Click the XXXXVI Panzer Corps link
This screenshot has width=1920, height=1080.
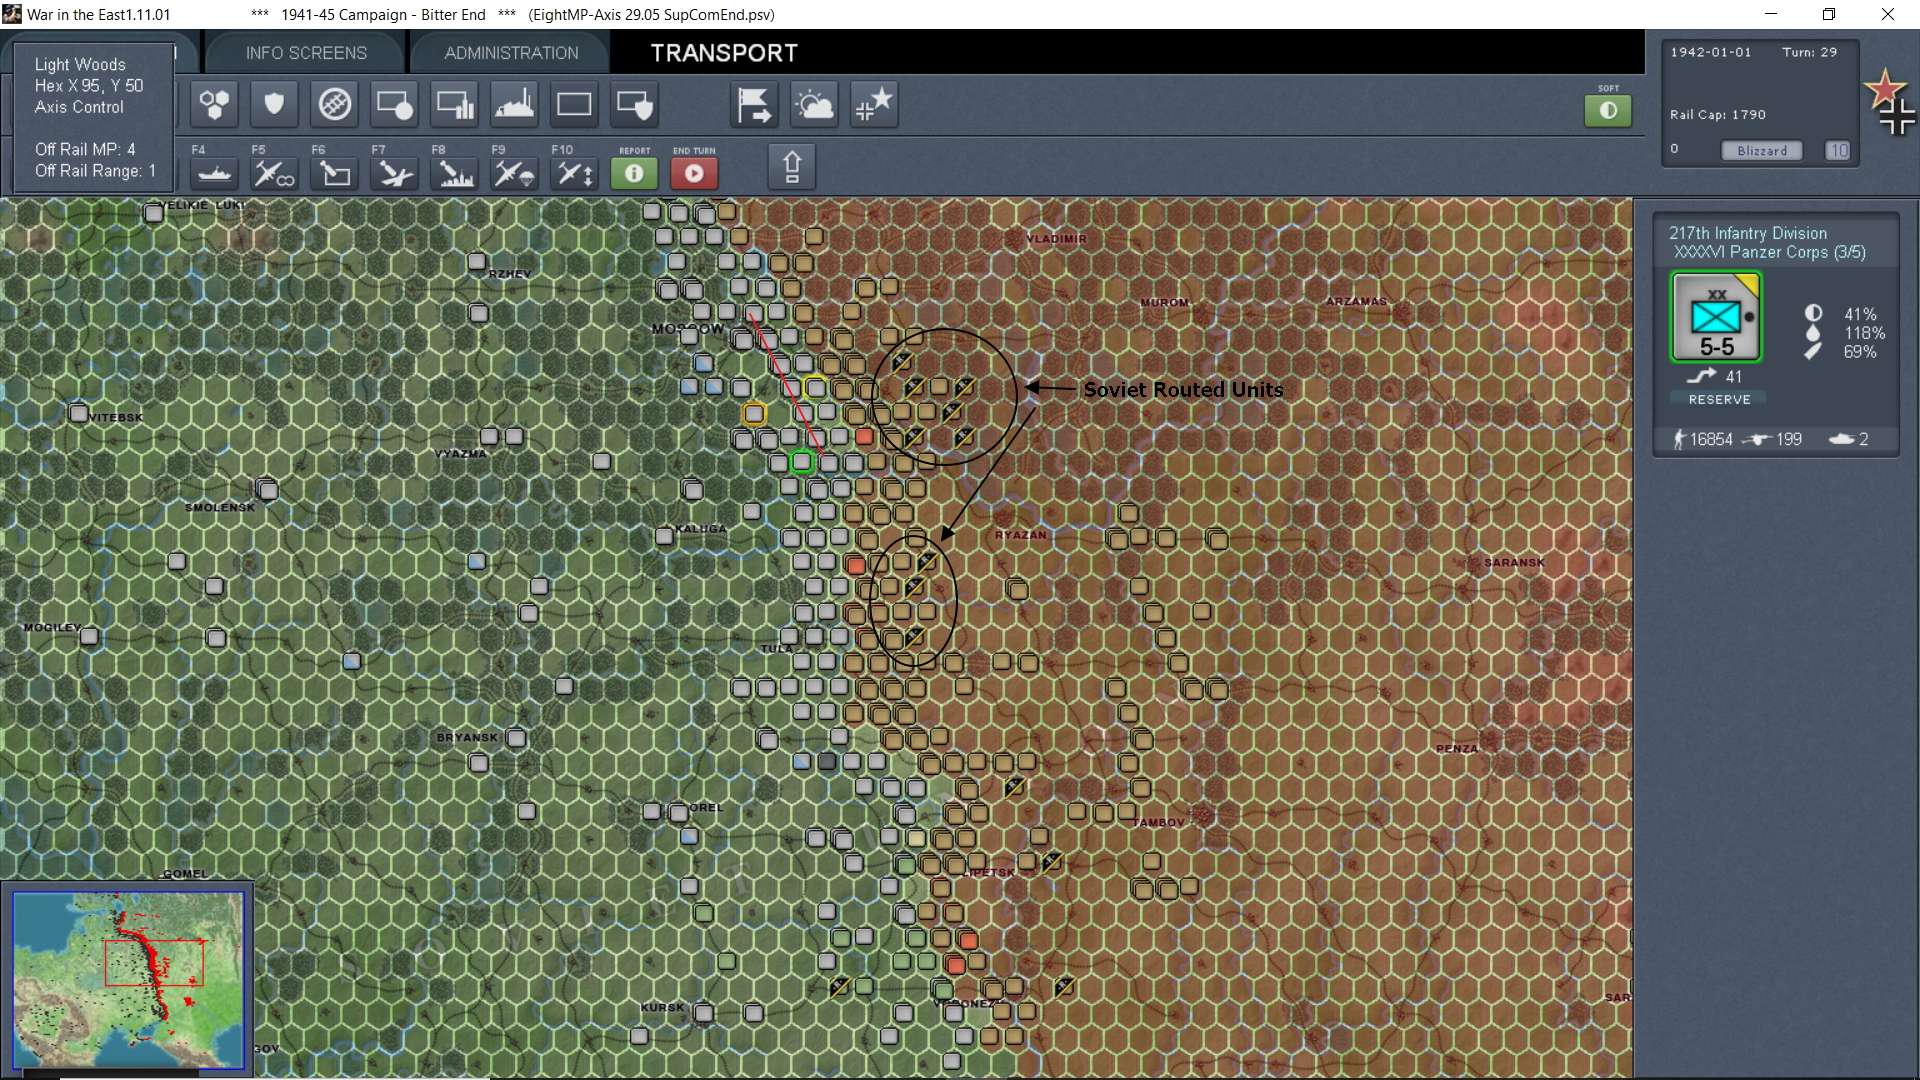click(1769, 252)
